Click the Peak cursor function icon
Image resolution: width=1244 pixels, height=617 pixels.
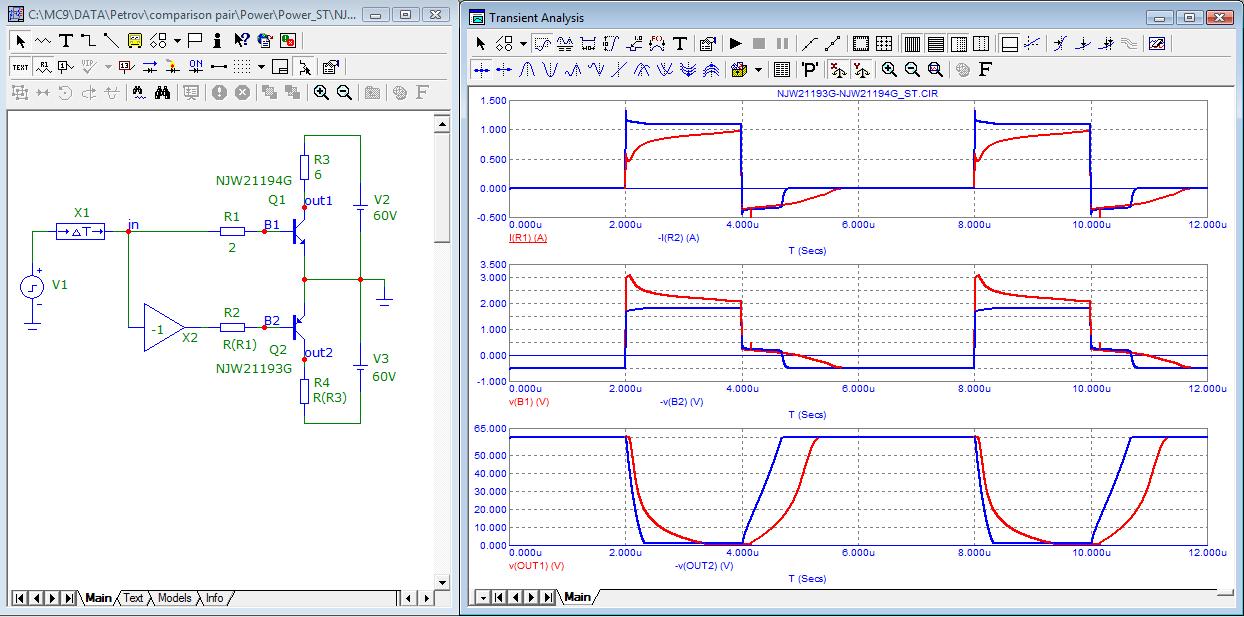click(527, 70)
